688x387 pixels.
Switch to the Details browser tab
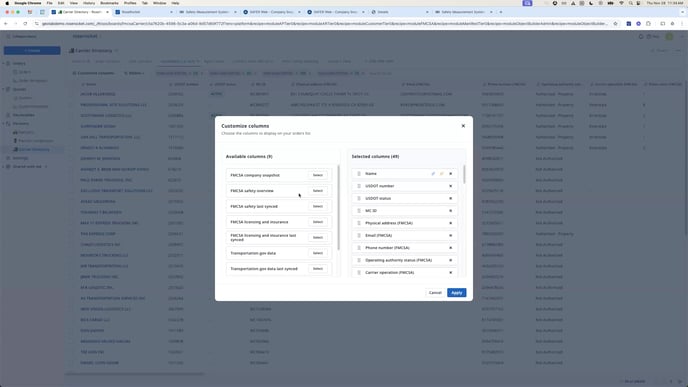click(x=399, y=12)
